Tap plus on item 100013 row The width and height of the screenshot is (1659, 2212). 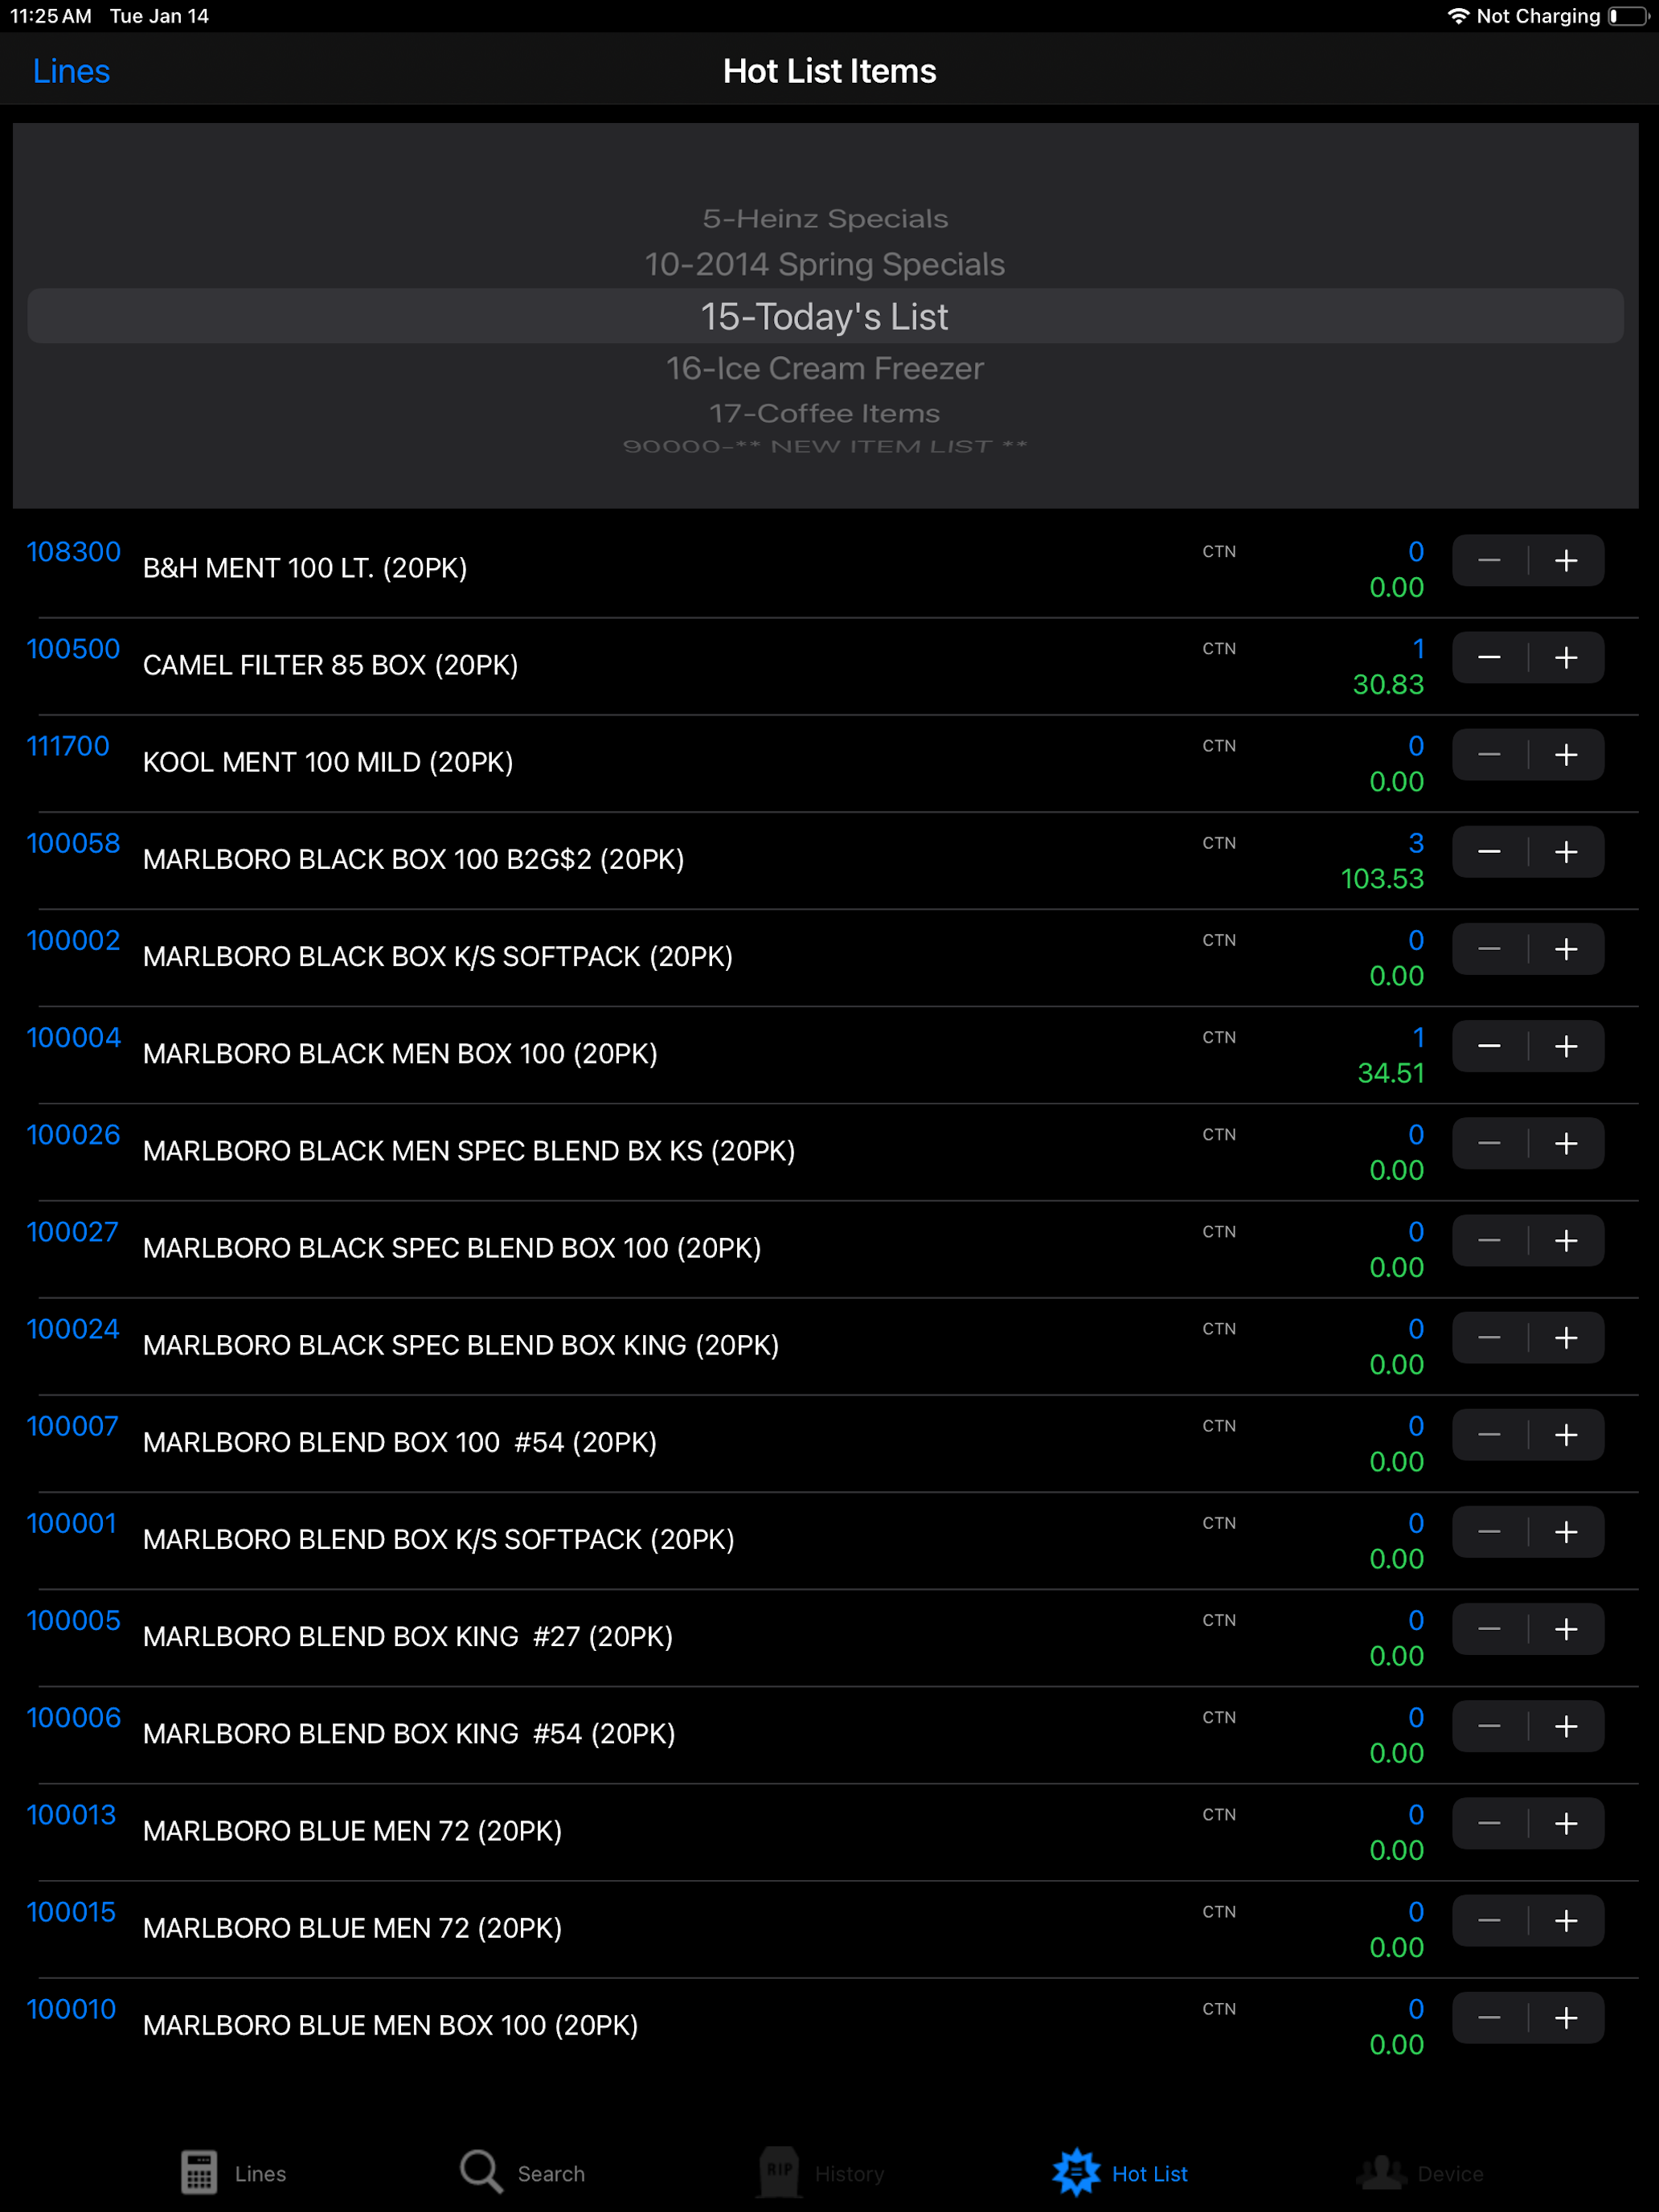tap(1566, 1822)
